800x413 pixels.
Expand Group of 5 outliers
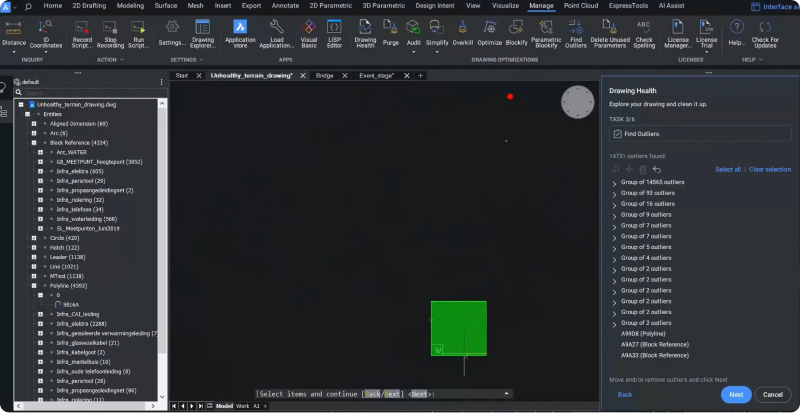[x=614, y=248]
